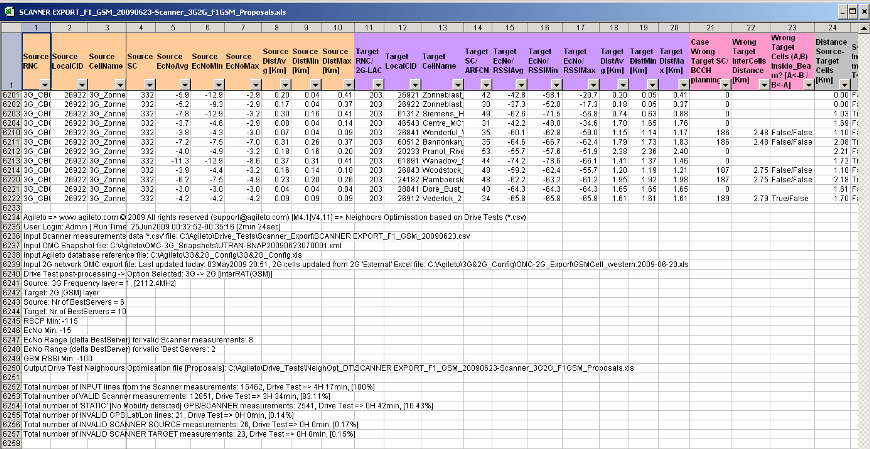Open Case Wrong Target SC/BCCH planning filter
Screen dimensions: 870x449
coord(724,85)
